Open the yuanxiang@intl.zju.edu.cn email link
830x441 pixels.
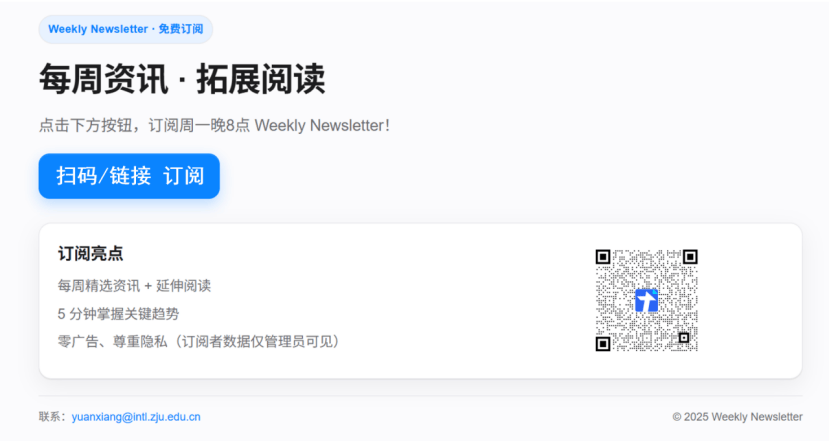coord(136,417)
